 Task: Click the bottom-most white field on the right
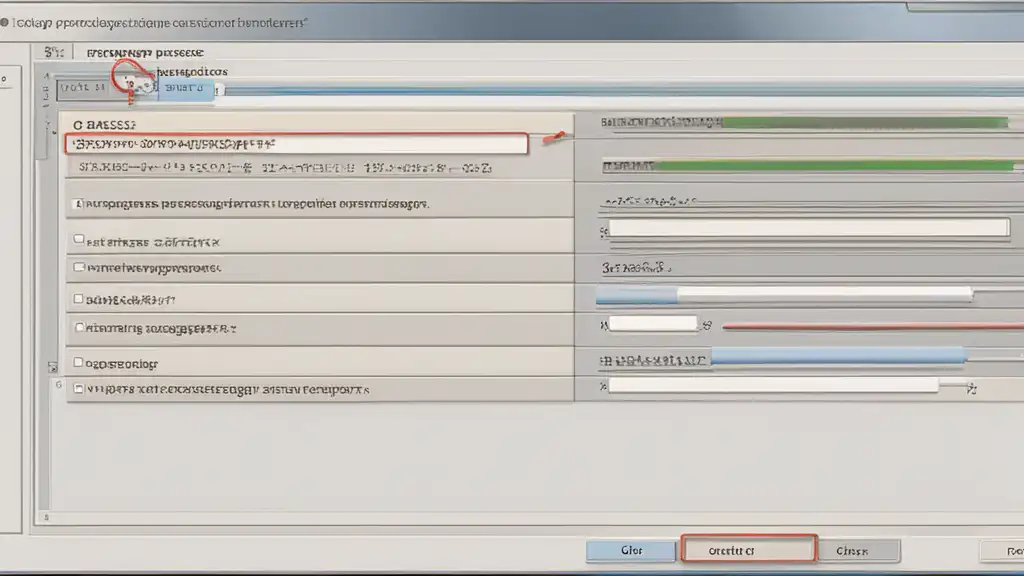[x=773, y=385]
